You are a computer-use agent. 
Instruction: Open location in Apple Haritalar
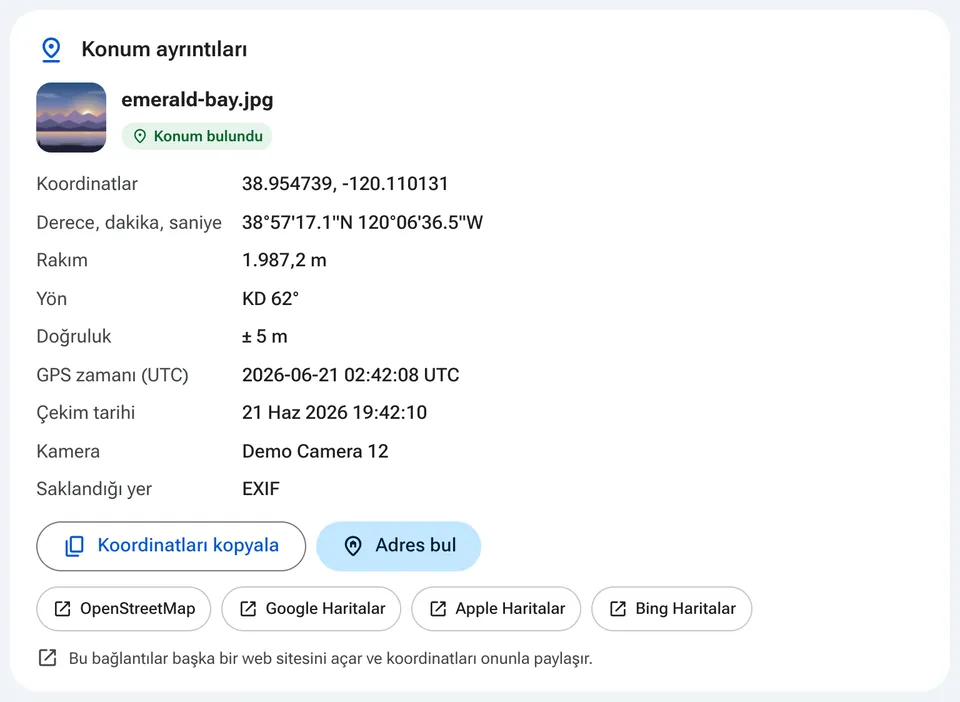tap(496, 609)
